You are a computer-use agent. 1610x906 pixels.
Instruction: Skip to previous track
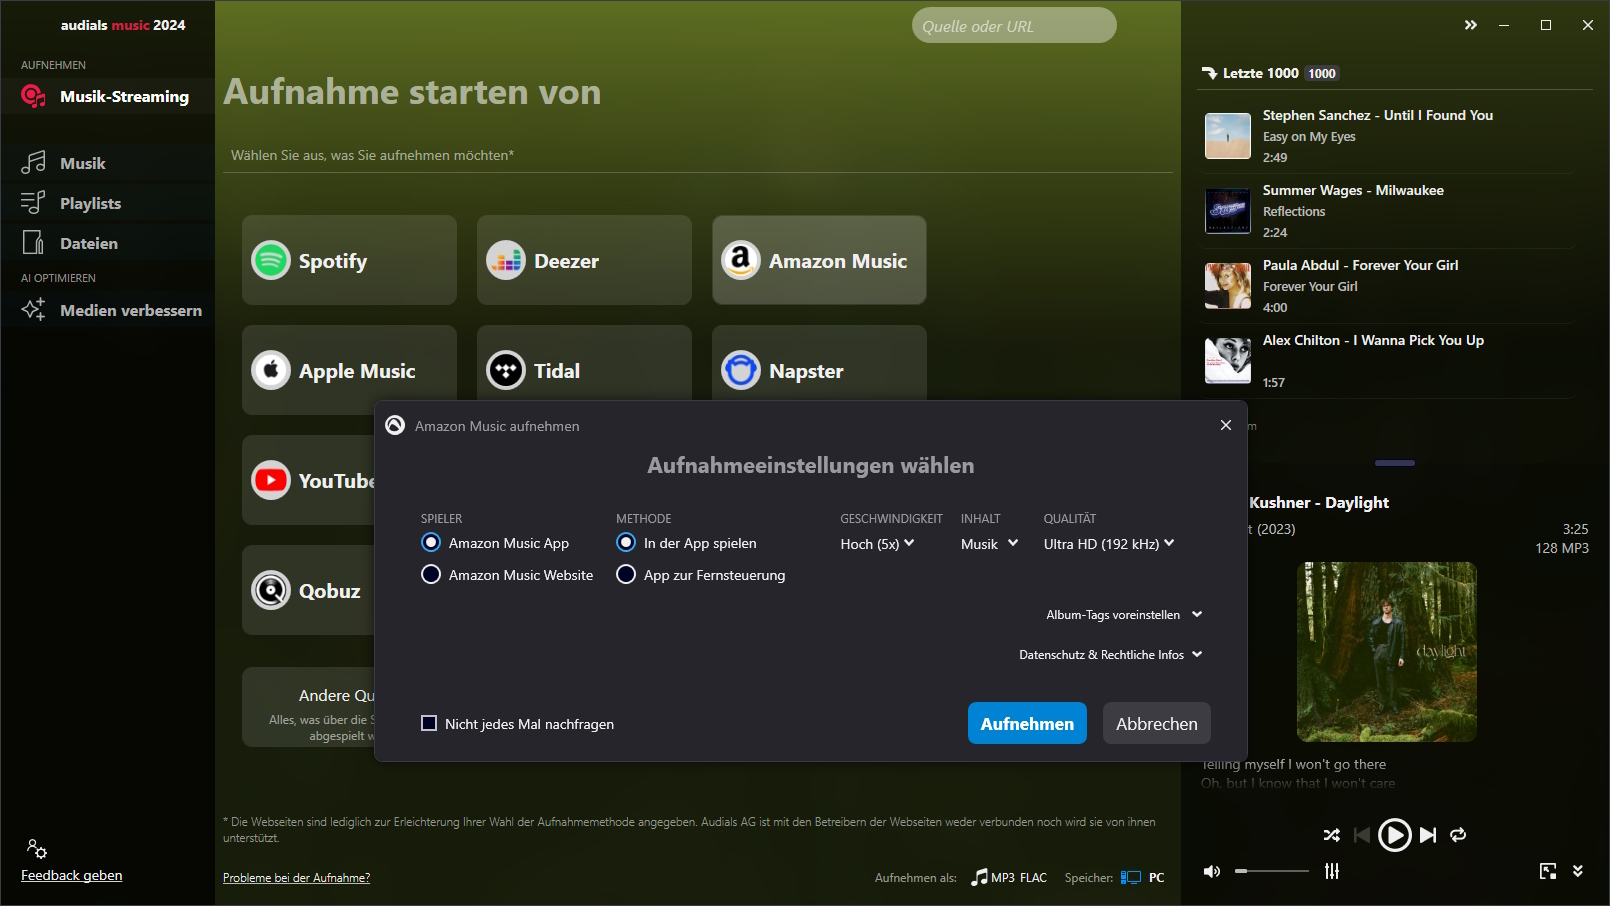pos(1361,834)
